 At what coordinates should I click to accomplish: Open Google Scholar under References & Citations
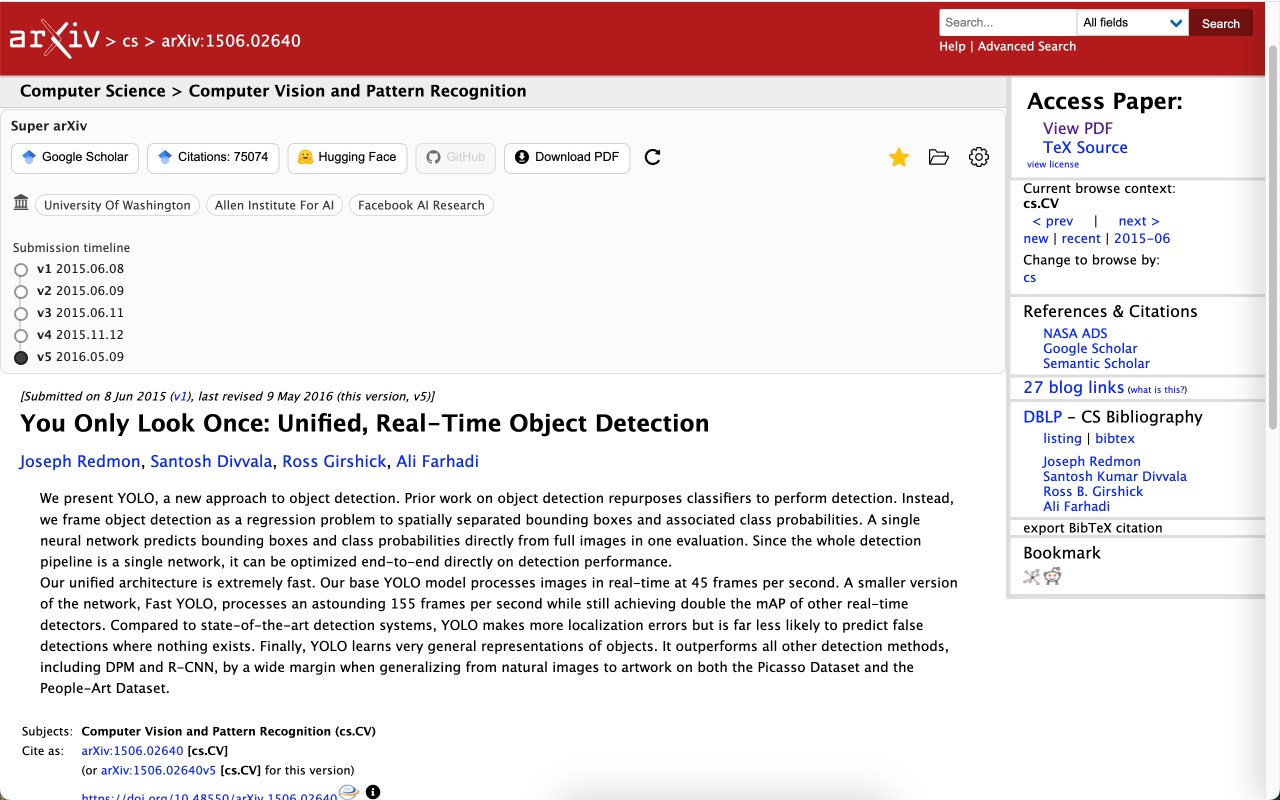click(1090, 348)
